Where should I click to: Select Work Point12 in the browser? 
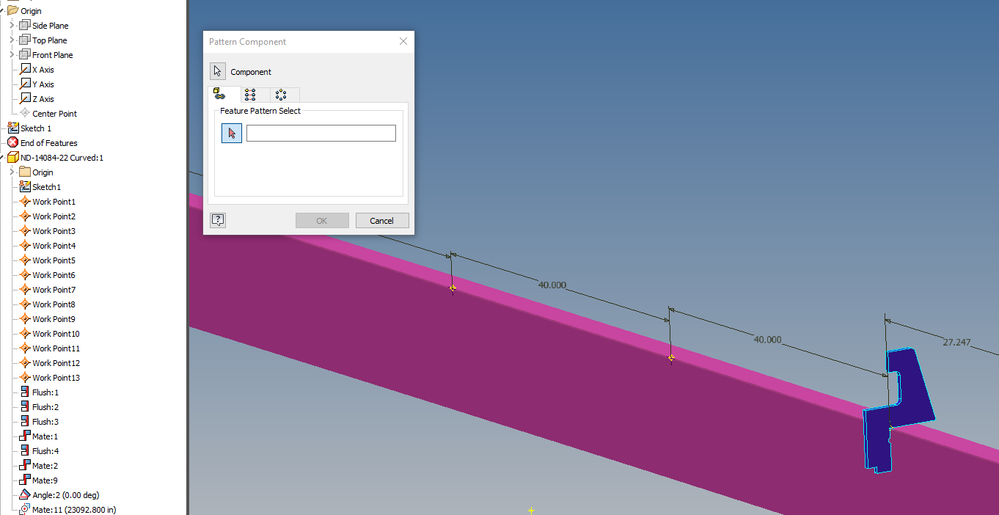click(56, 363)
